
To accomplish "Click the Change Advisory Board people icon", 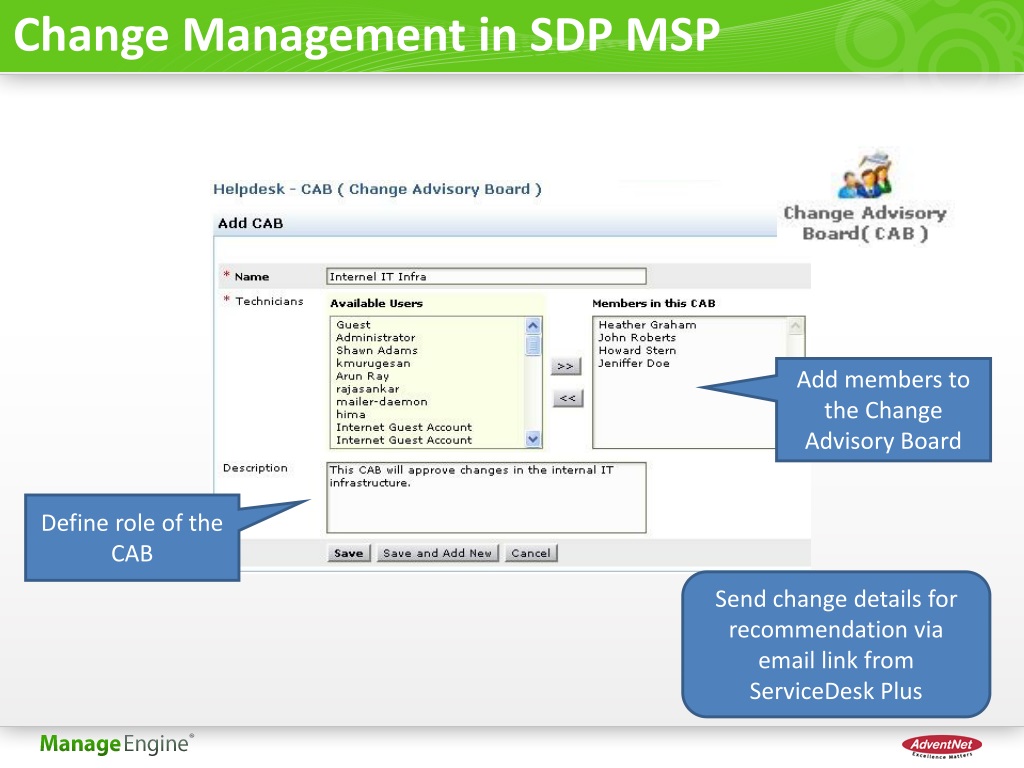I will (865, 174).
